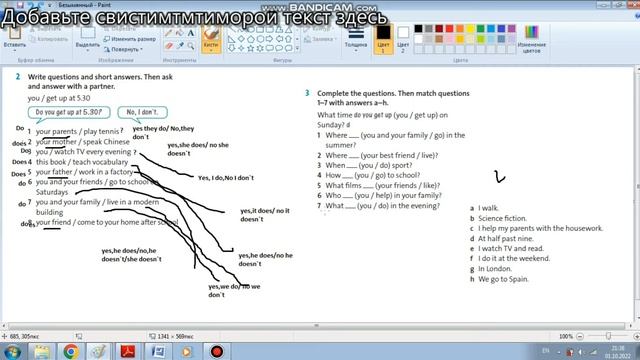This screenshot has height=360, width=640.
Task: Open the Вставить dropdown arrow
Action: (x=15, y=51)
